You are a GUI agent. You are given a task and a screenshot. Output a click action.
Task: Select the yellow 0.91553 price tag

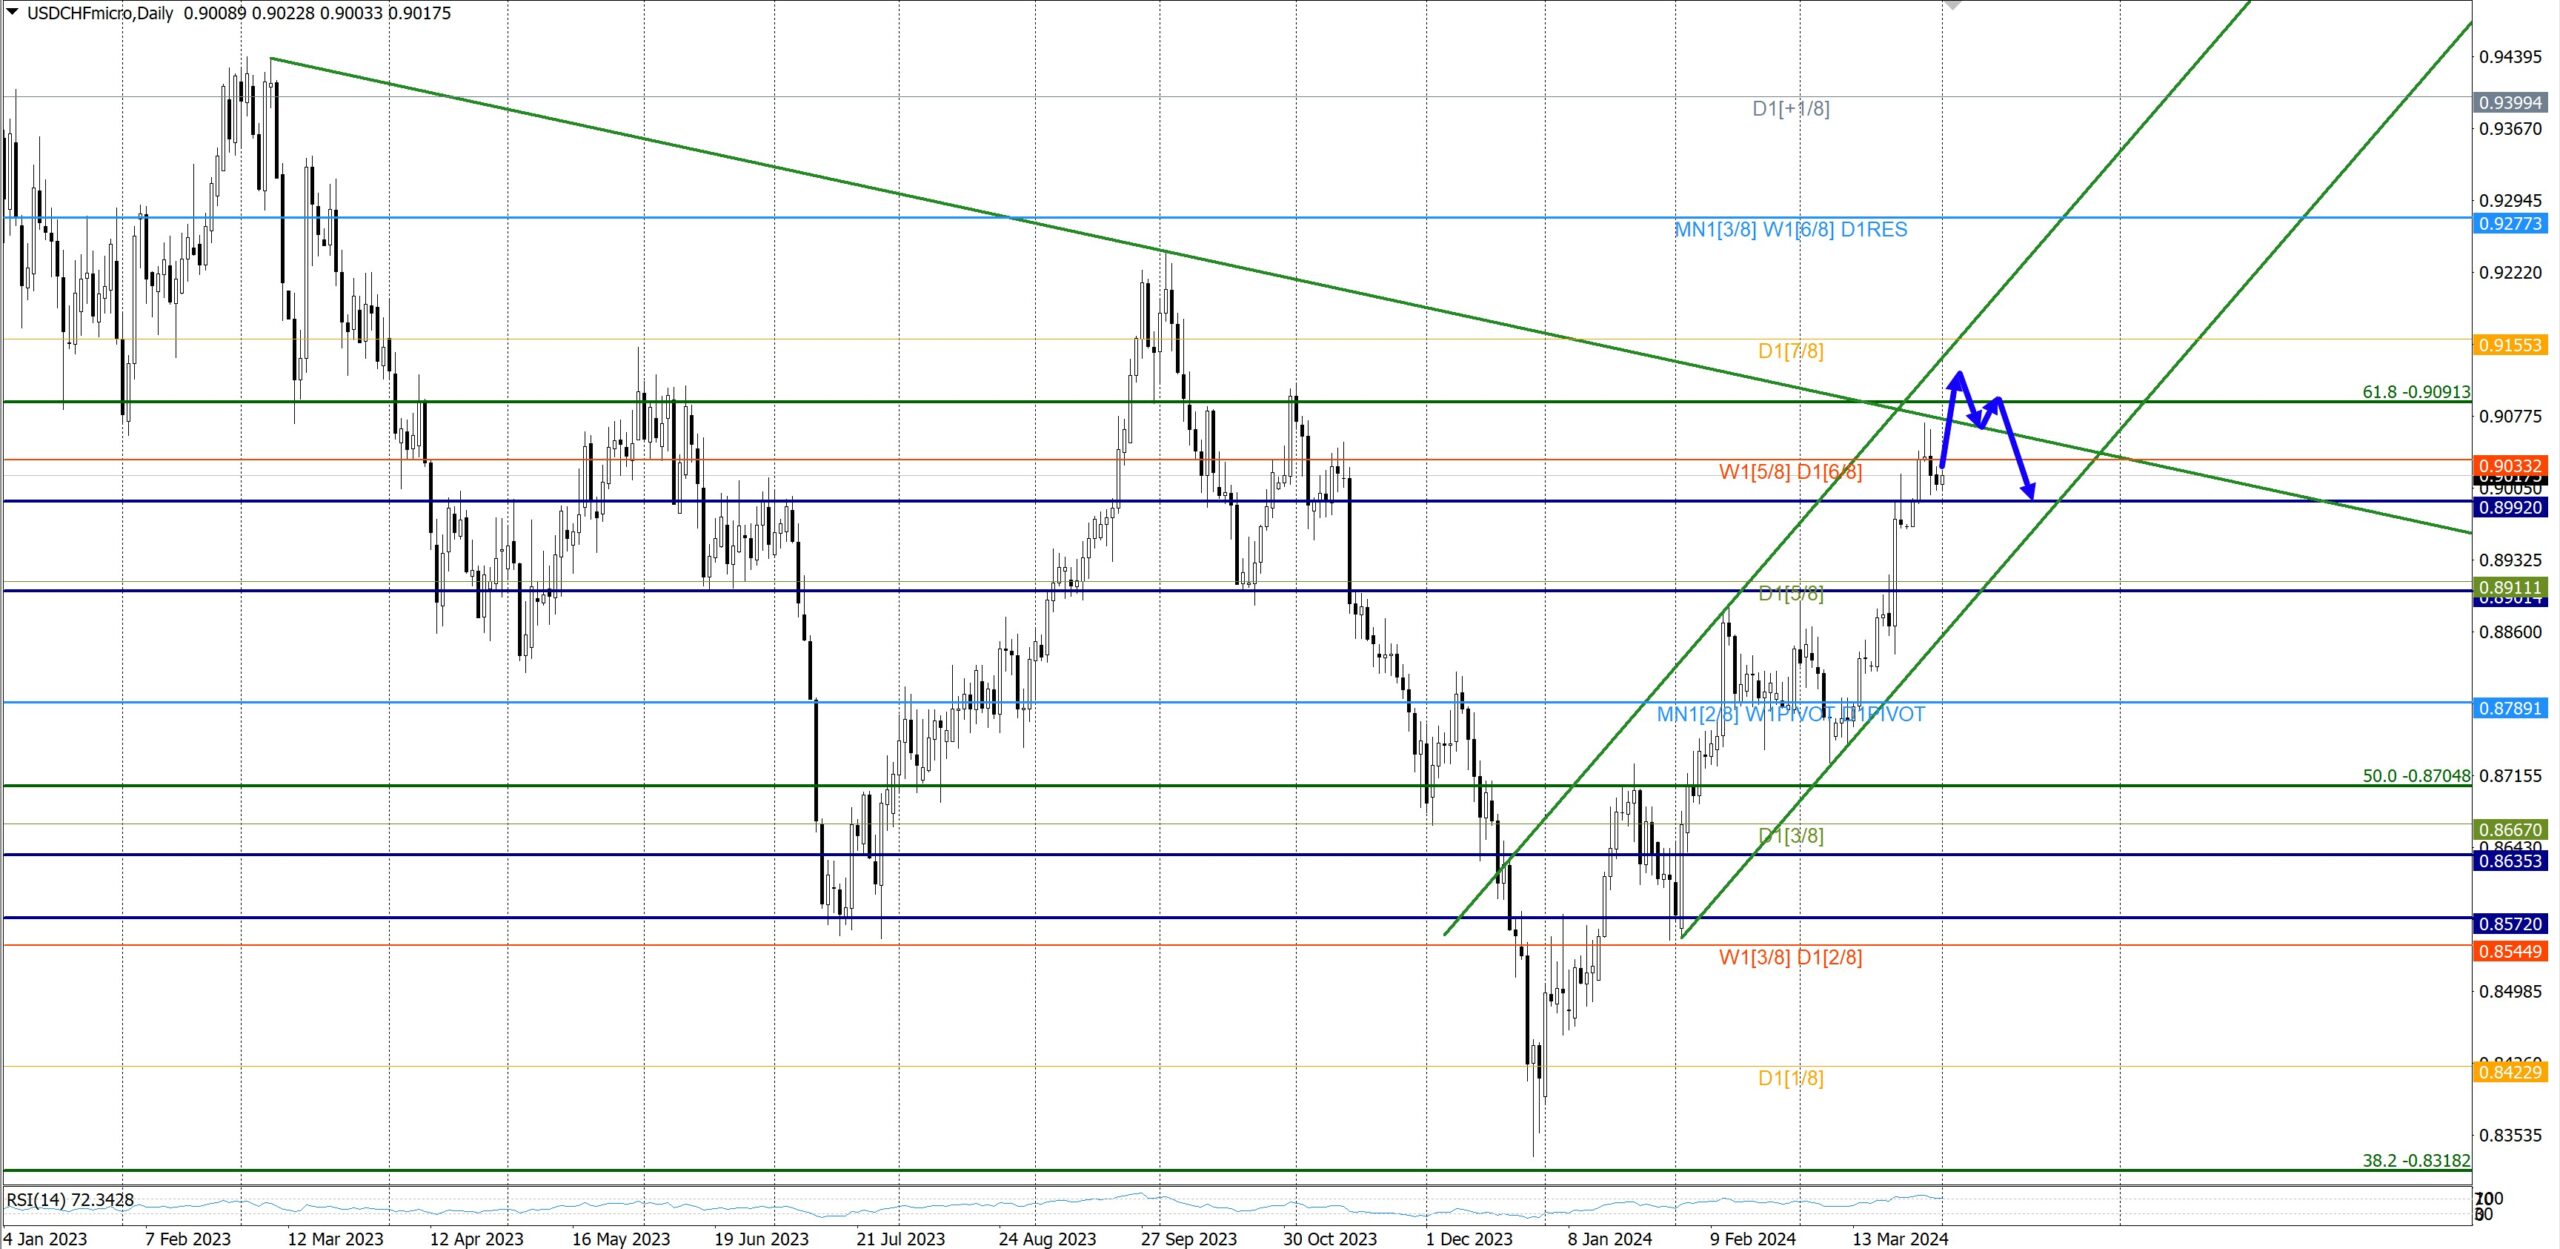[2510, 345]
